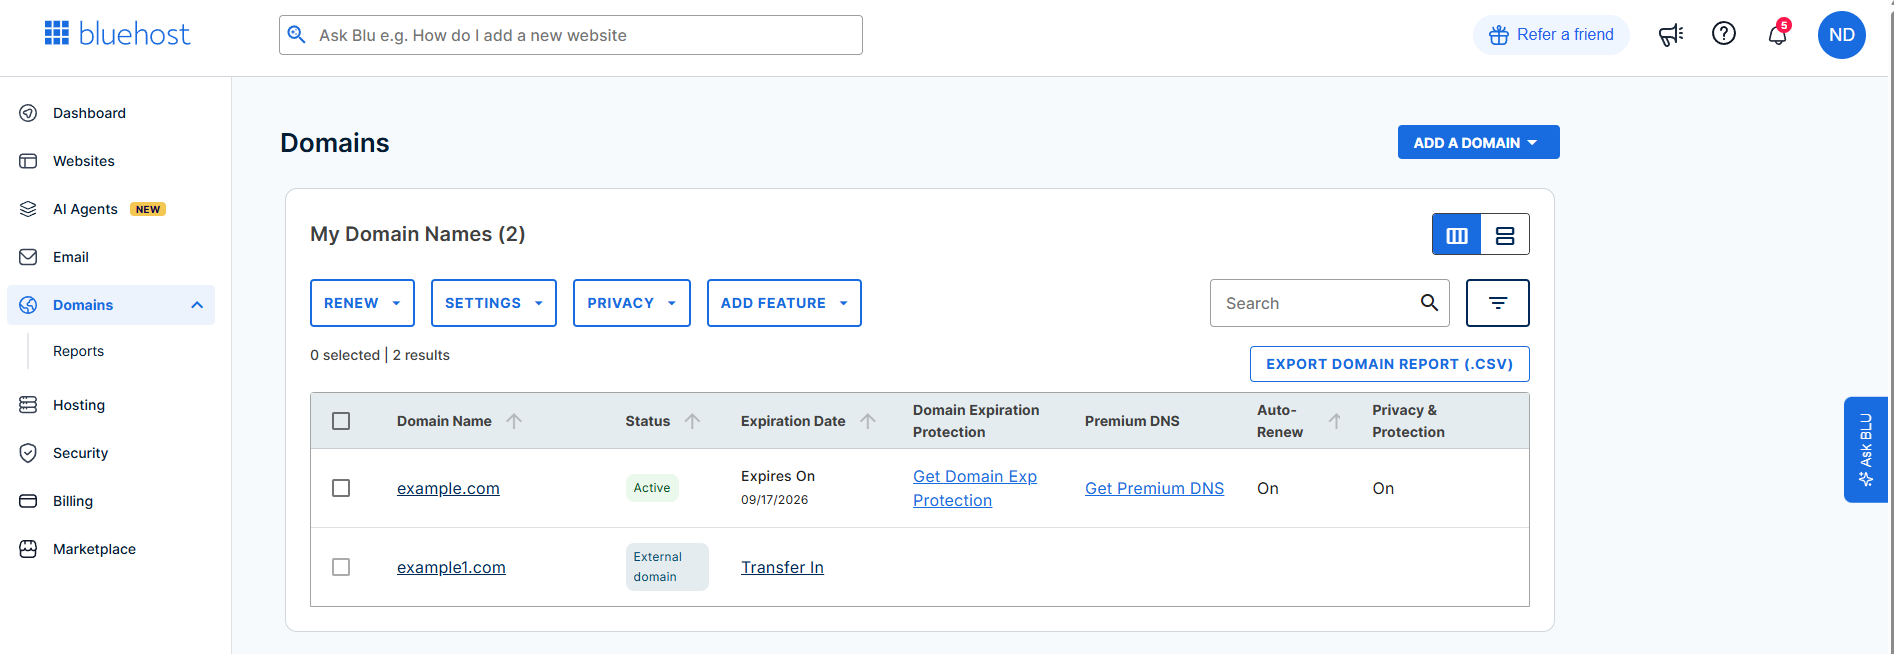Focus the domain Search field

pyautogui.click(x=1330, y=303)
